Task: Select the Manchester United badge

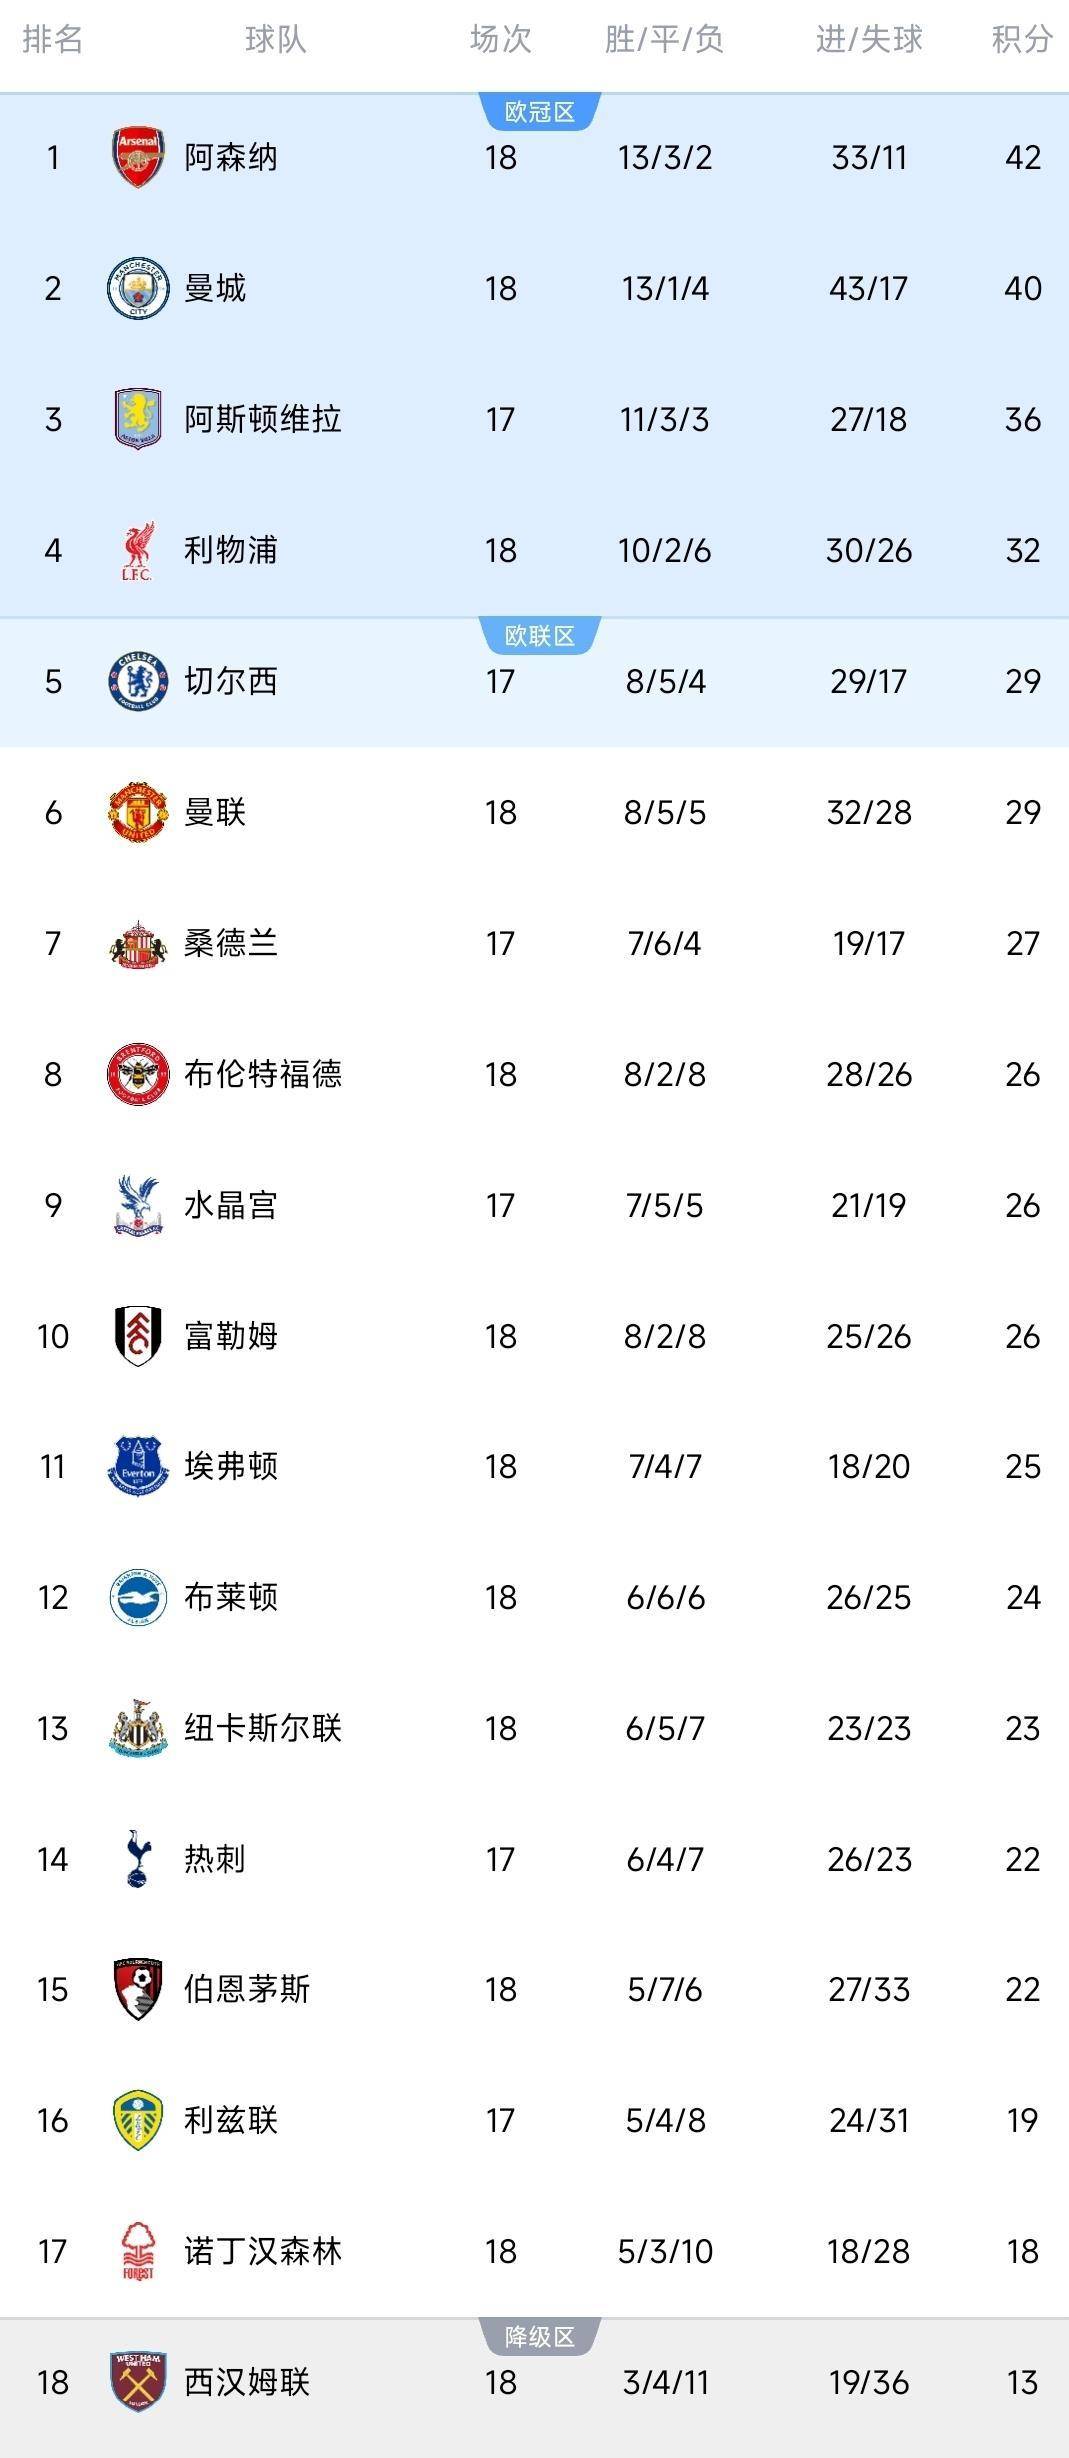Action: tap(139, 812)
